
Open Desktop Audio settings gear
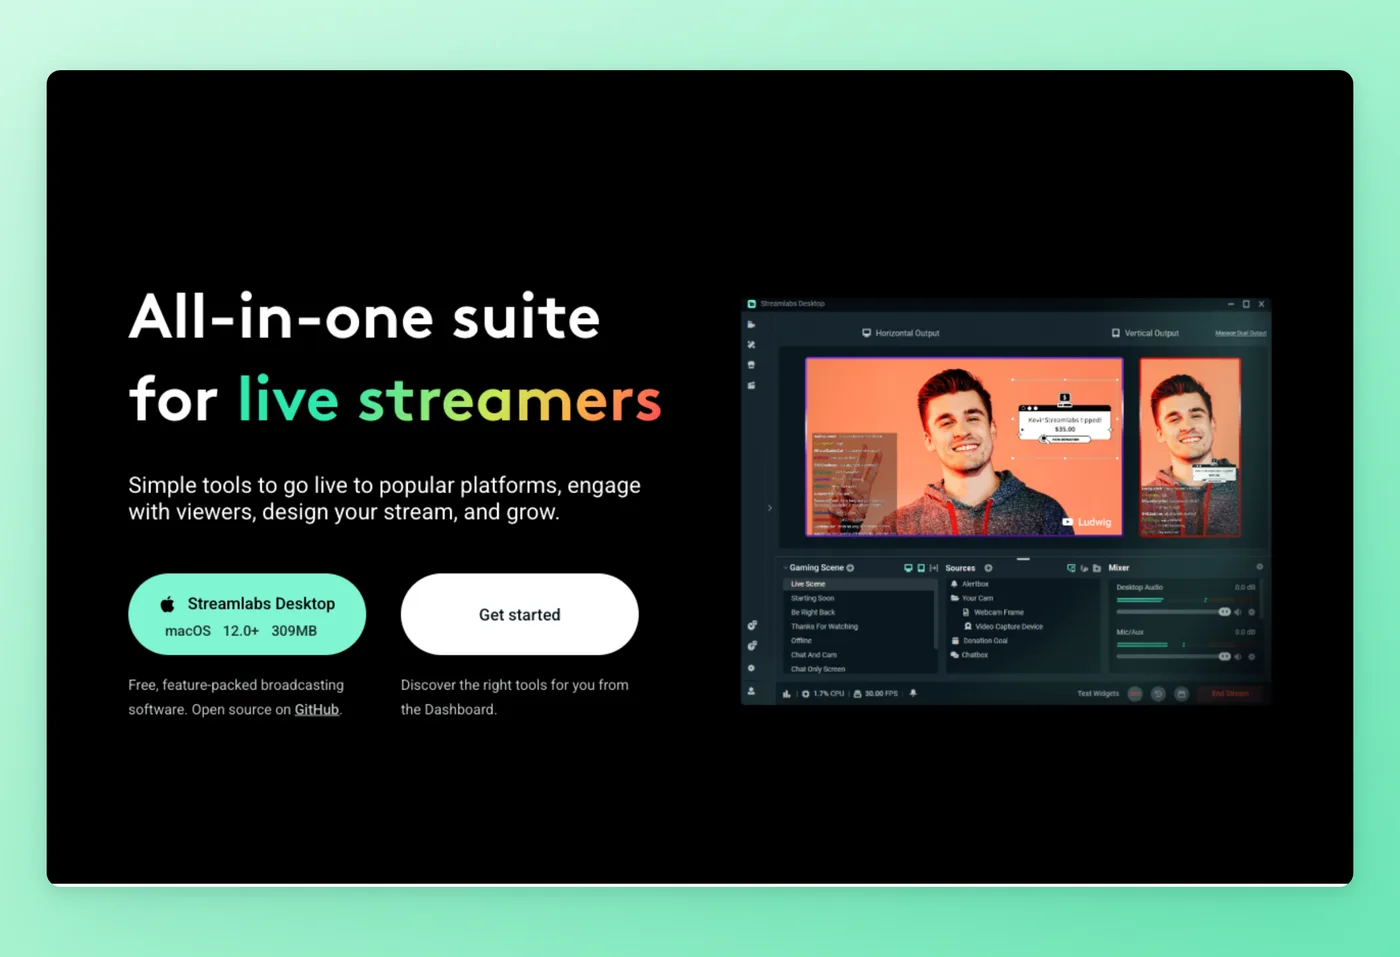tap(1251, 612)
